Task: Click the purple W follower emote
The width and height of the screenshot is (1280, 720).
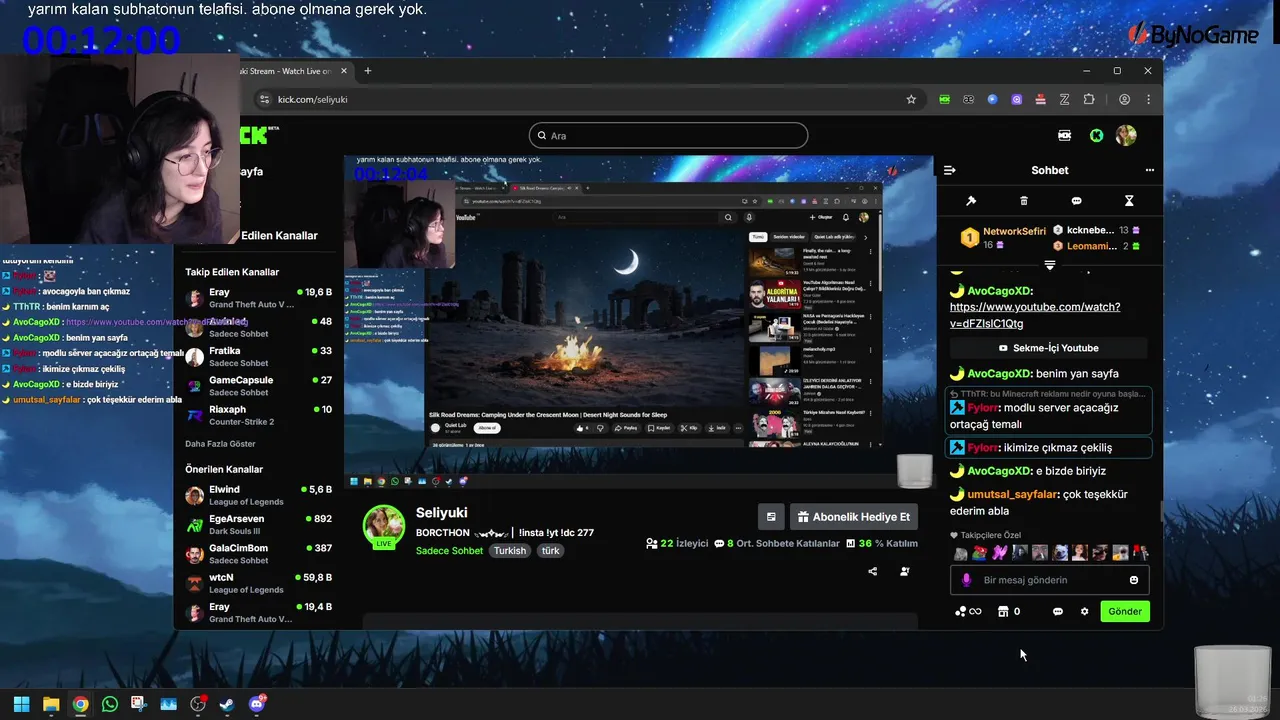Action: pyautogui.click(x=999, y=553)
